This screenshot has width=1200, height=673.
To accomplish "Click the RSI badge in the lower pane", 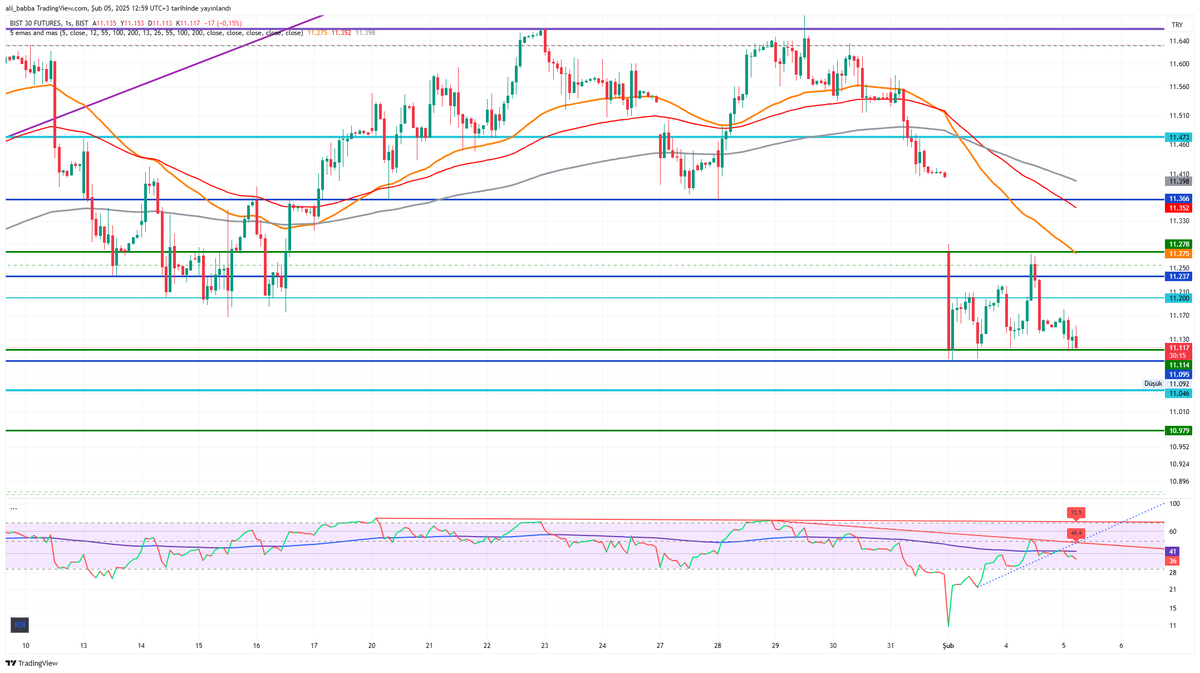I will tap(18, 625).
